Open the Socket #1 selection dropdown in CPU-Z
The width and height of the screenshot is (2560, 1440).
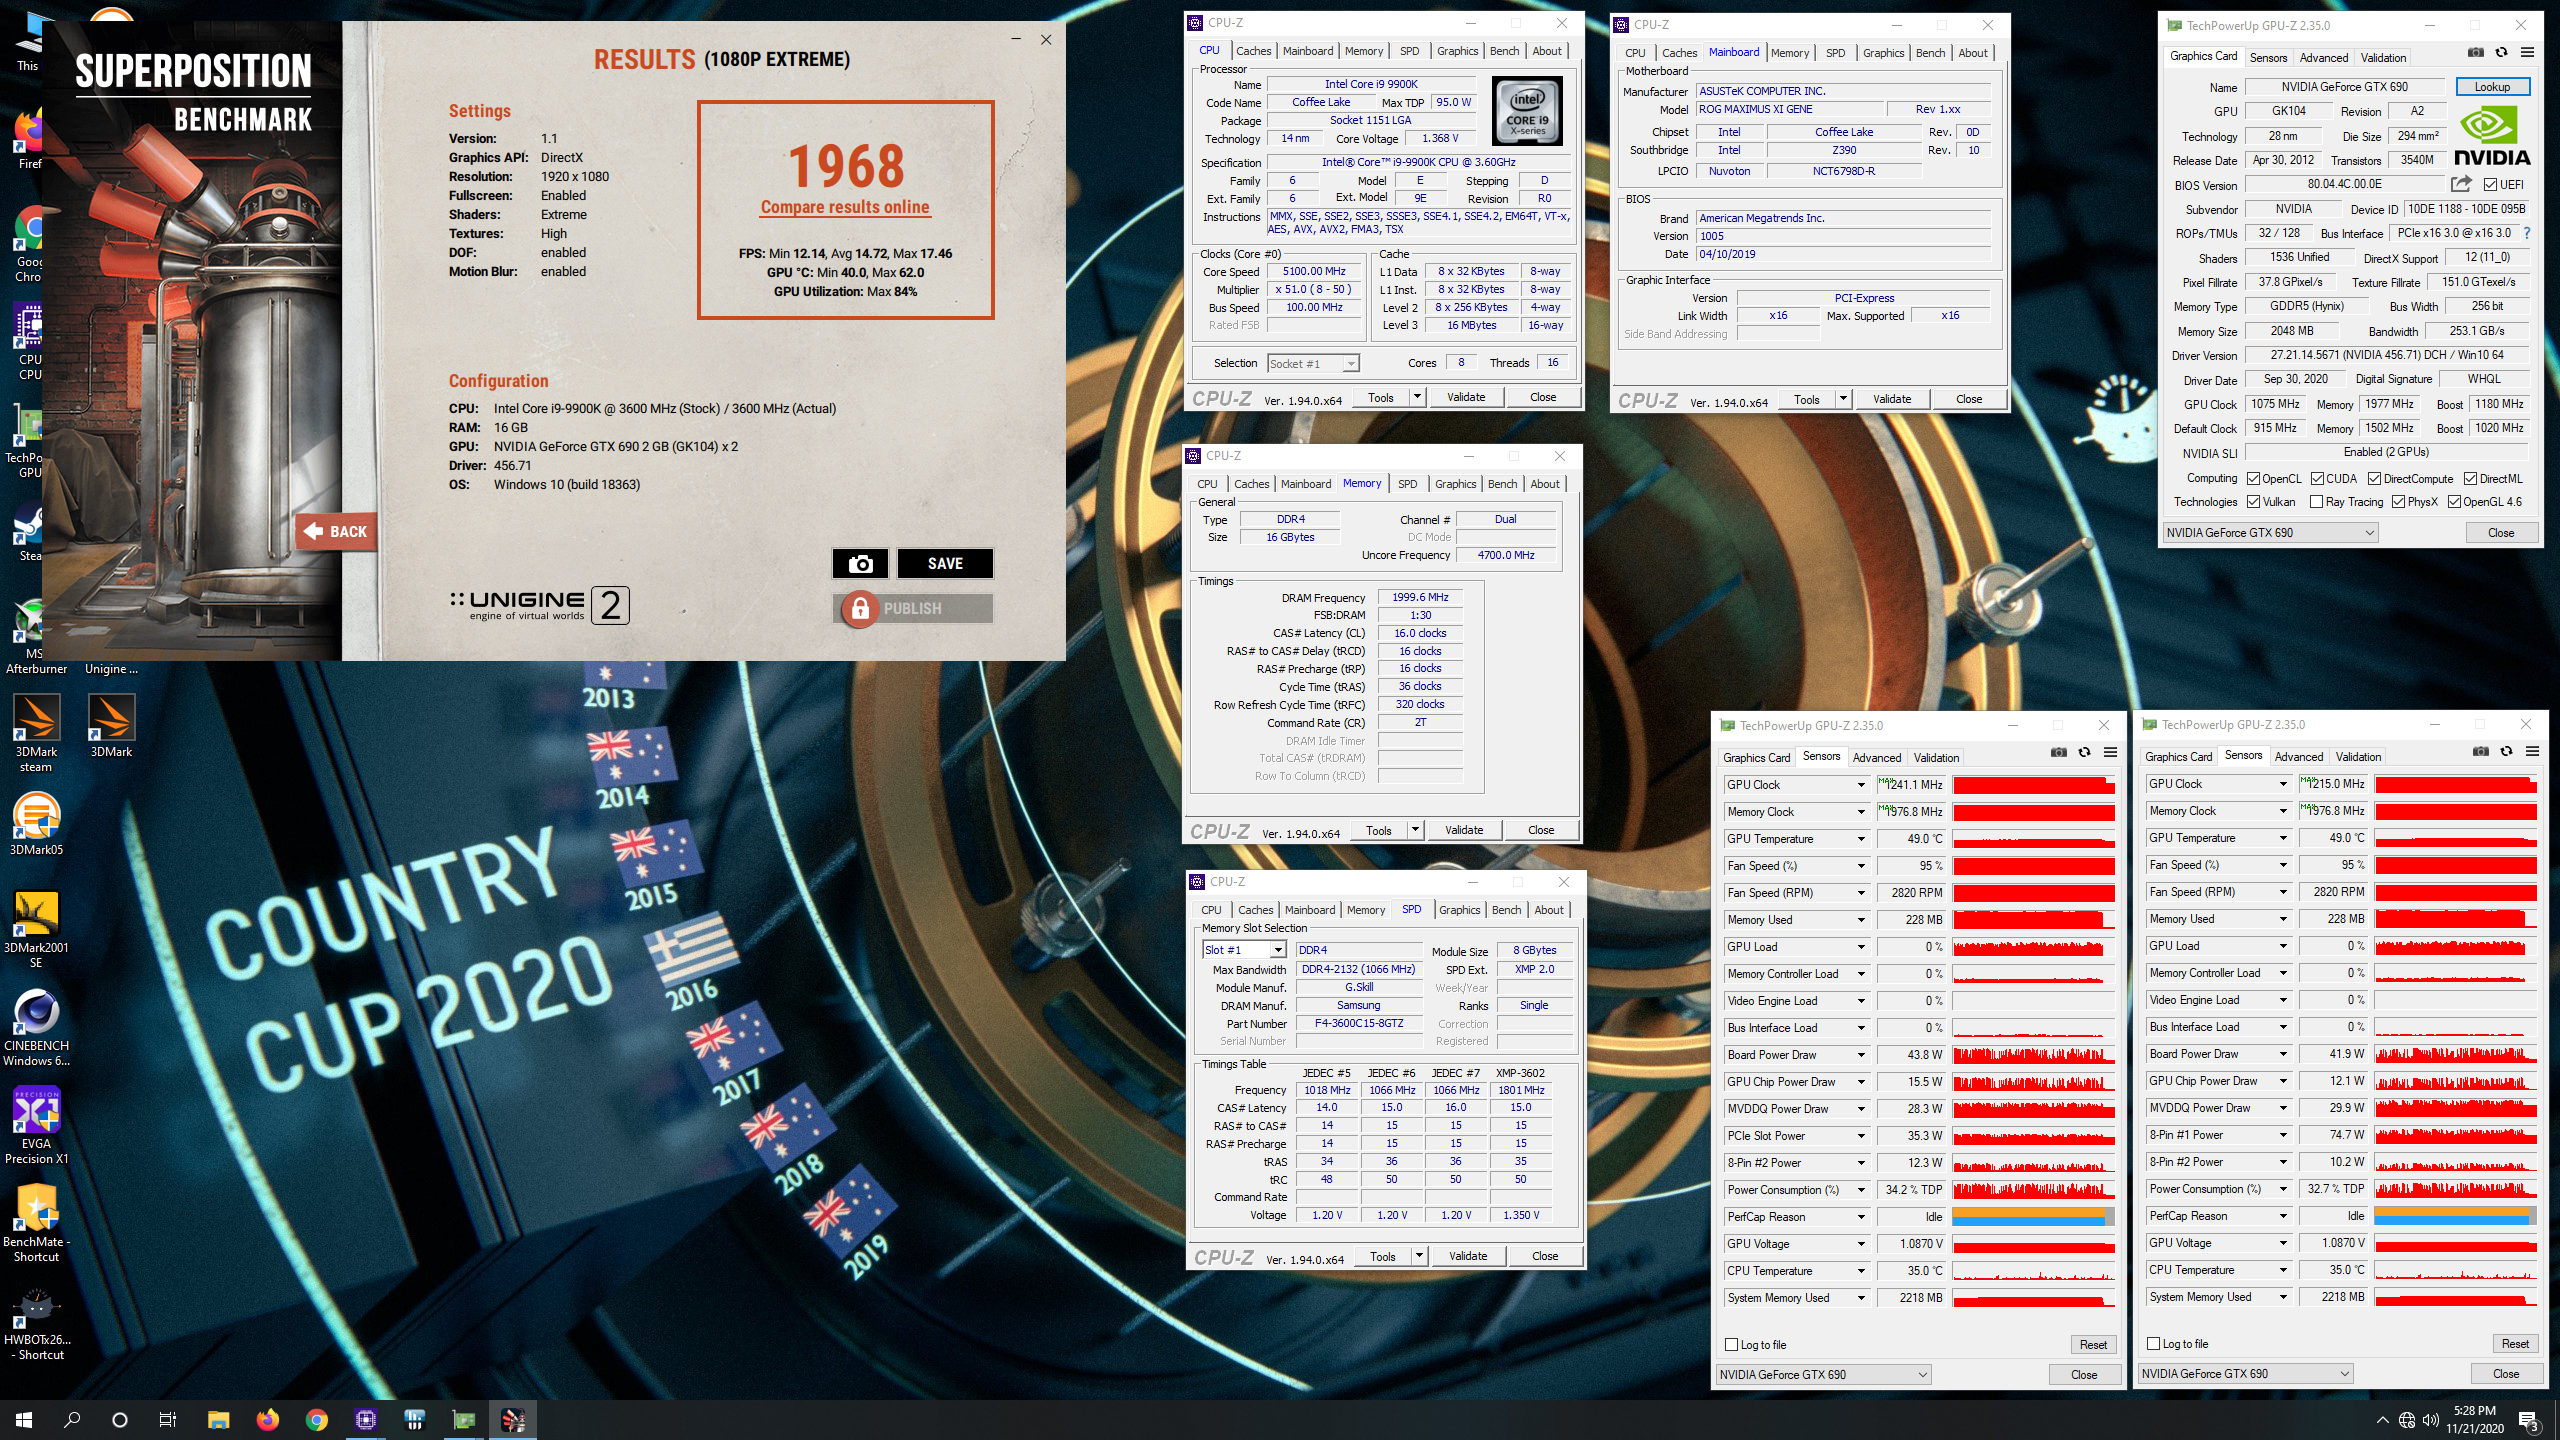coord(1313,363)
